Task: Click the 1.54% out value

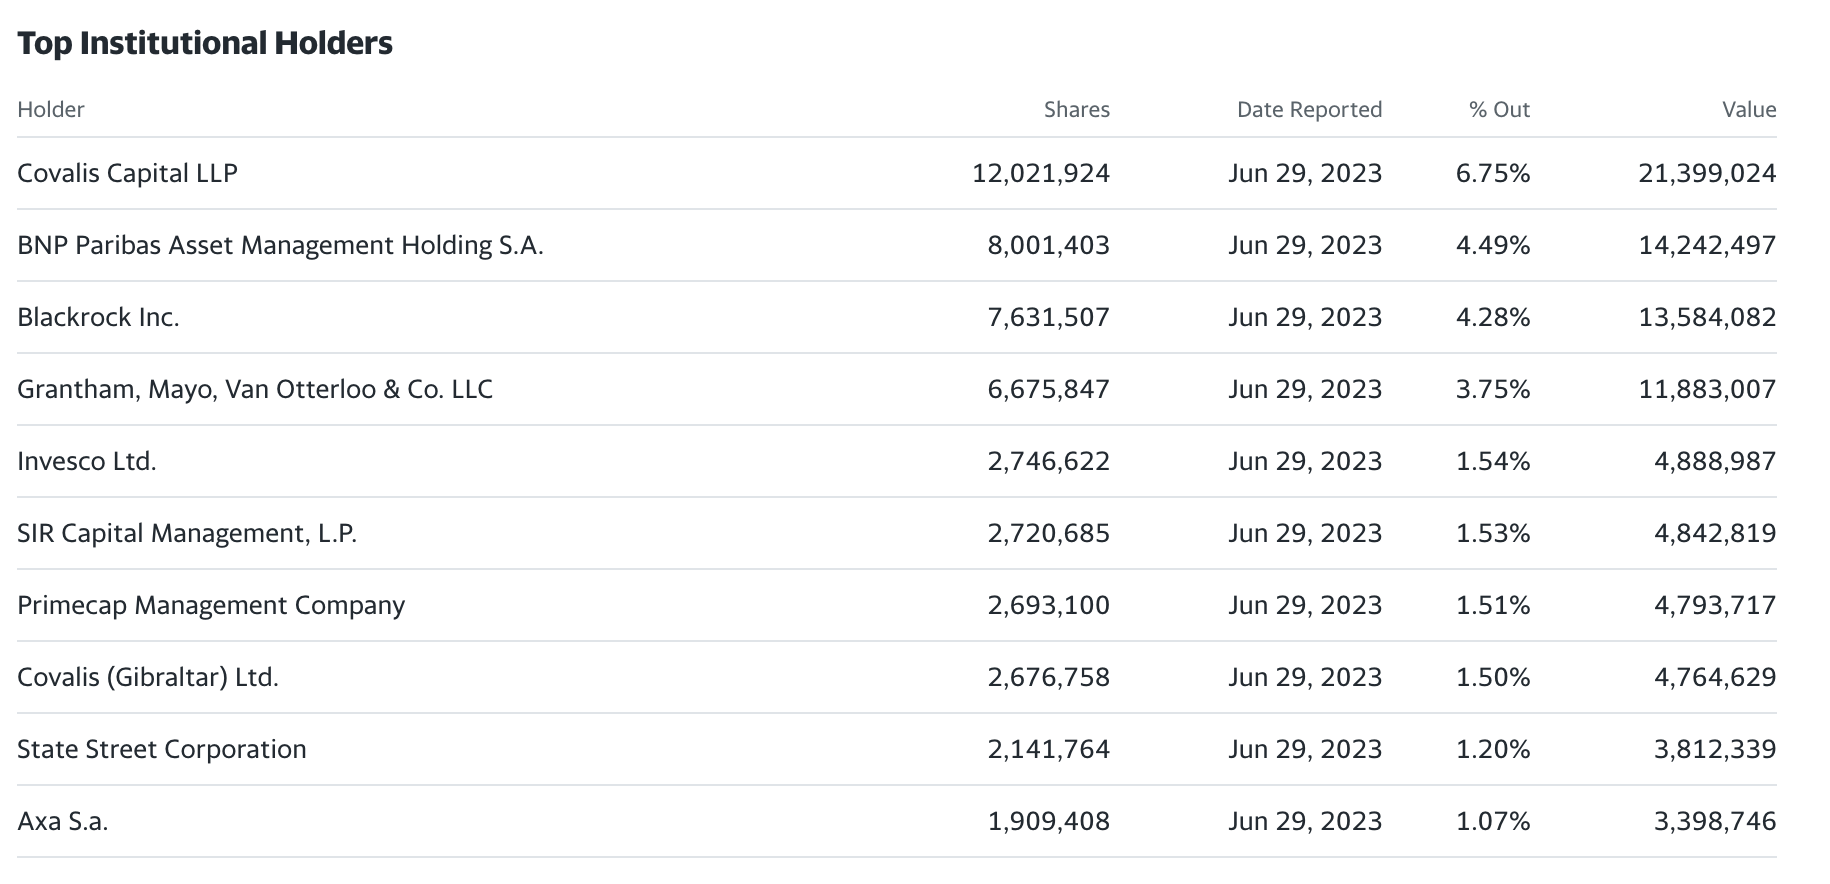Action: [1493, 461]
